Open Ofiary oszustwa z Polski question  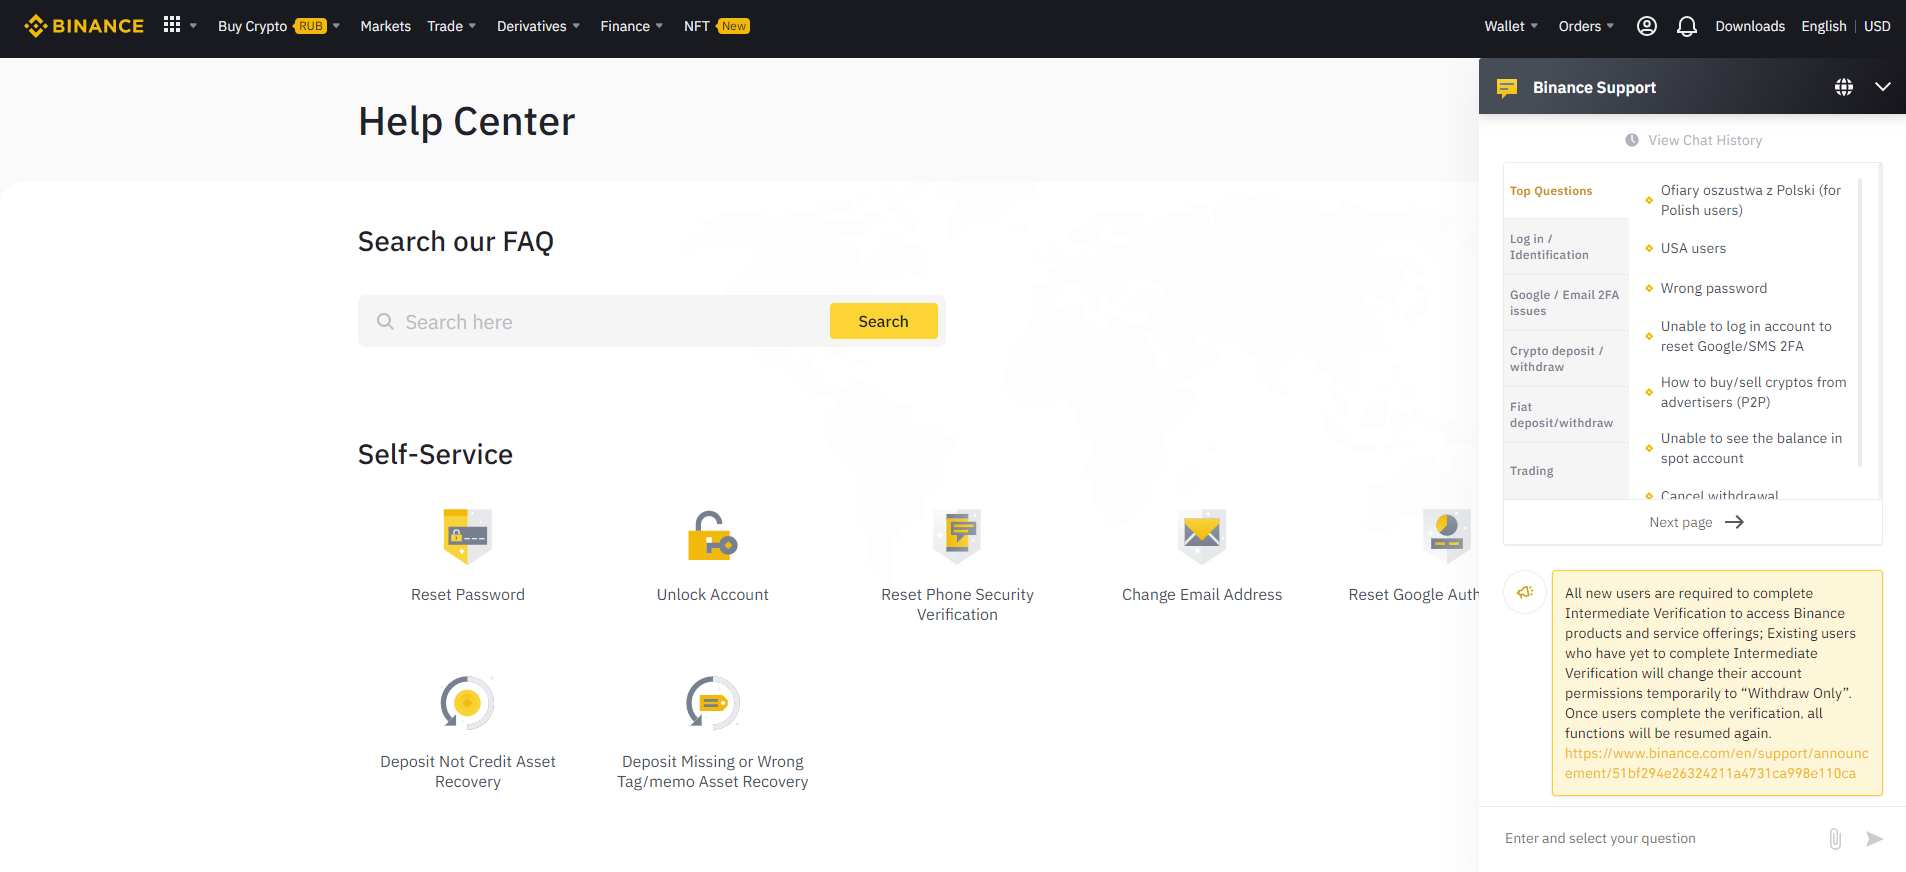tap(1751, 200)
